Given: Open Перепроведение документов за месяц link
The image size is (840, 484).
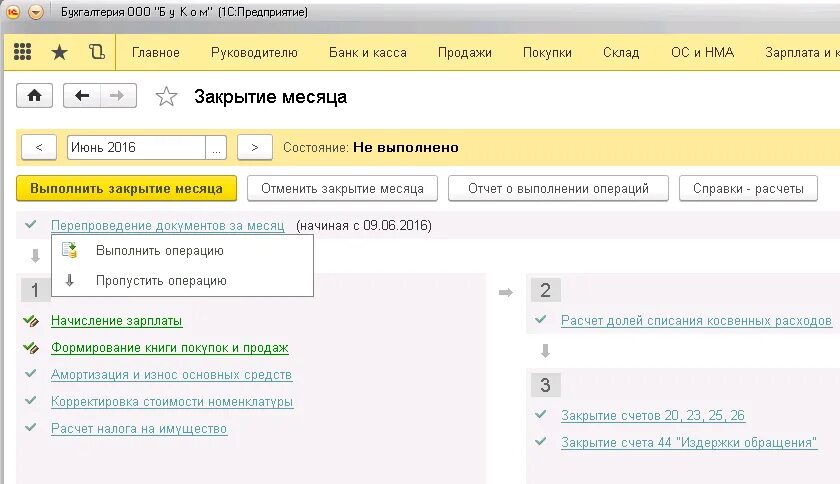Looking at the screenshot, I should (x=168, y=226).
